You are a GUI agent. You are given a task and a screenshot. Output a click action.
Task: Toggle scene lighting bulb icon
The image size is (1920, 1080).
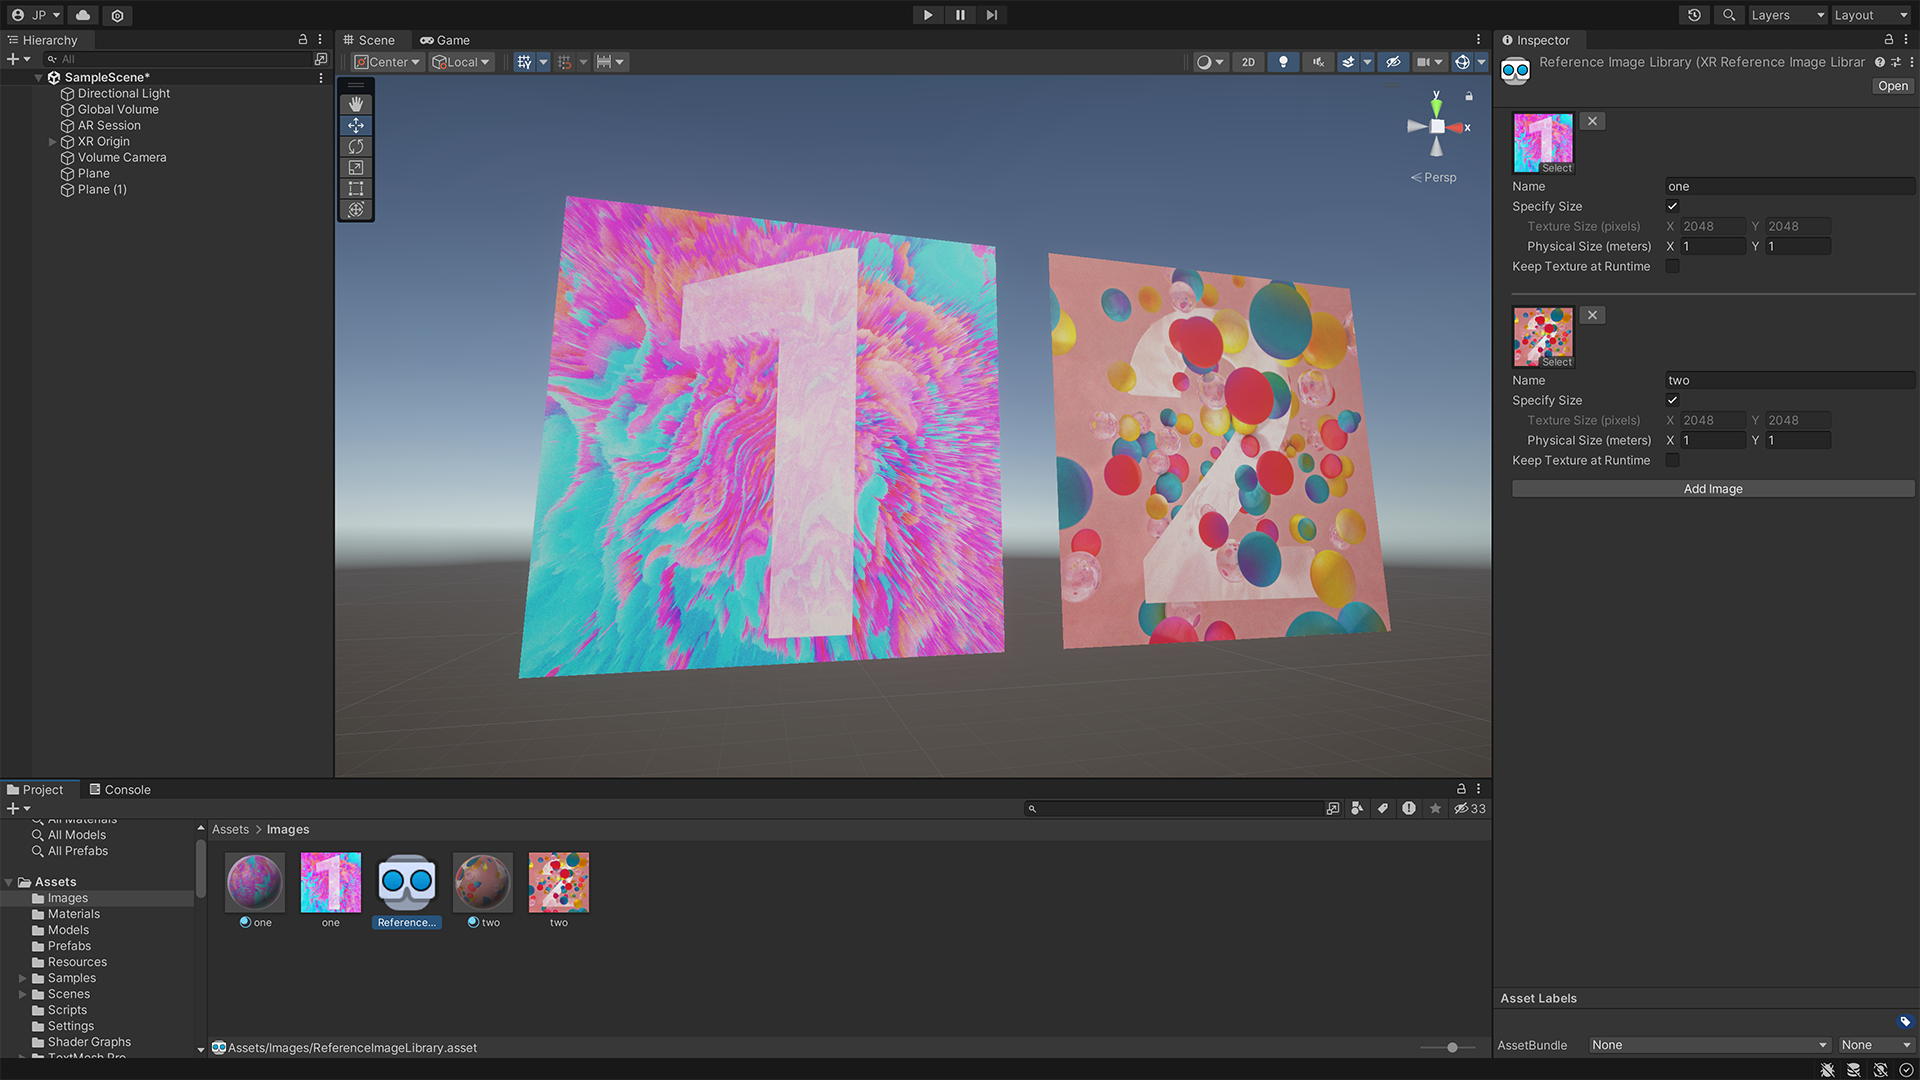(1283, 62)
